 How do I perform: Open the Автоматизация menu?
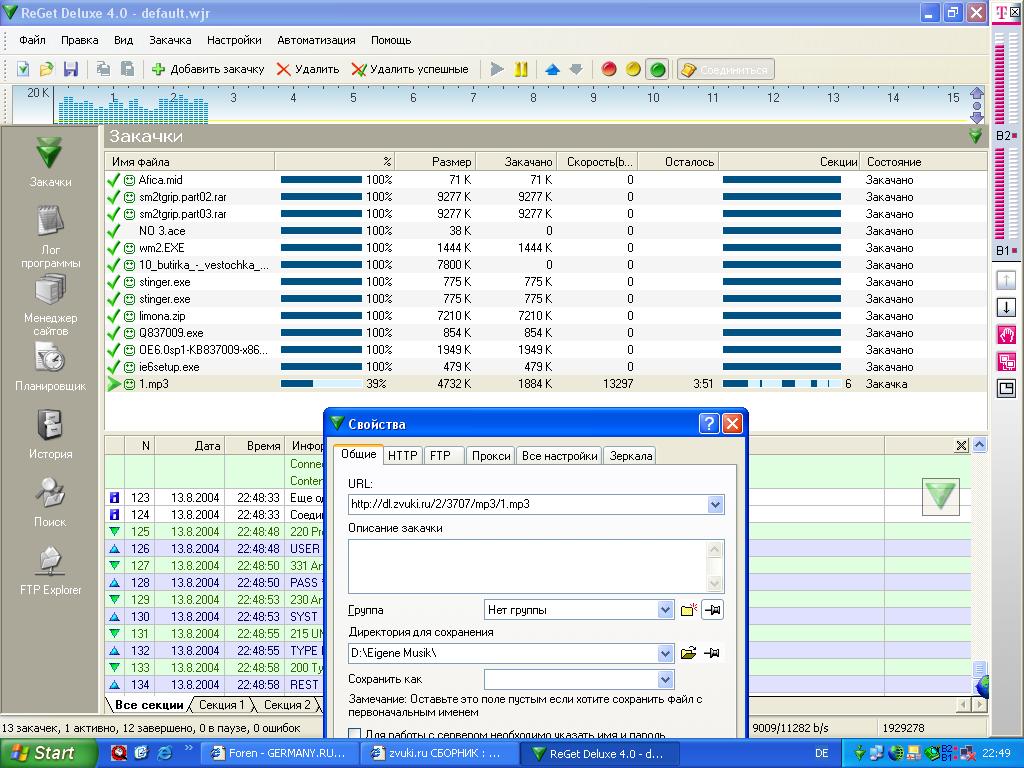click(x=316, y=40)
